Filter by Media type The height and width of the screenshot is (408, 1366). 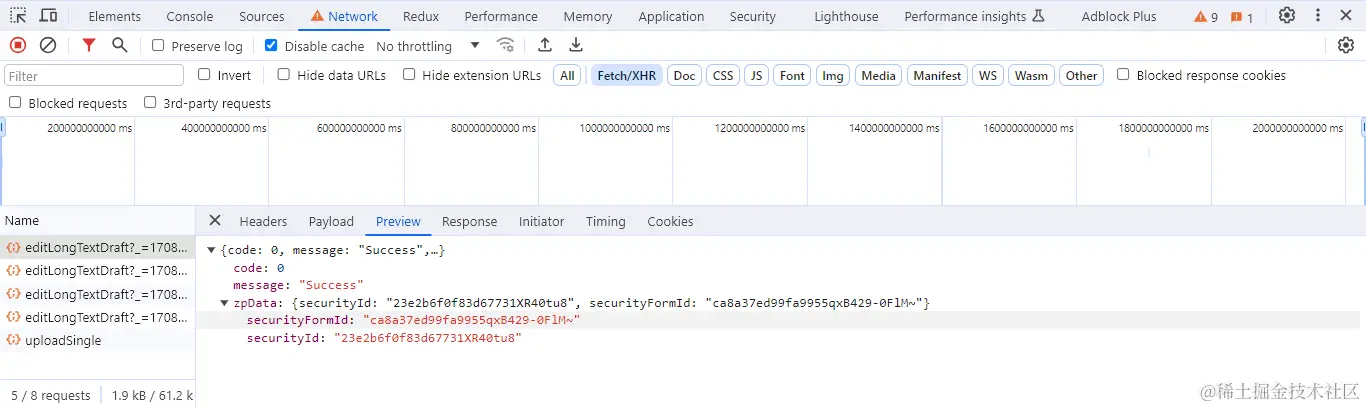878,75
